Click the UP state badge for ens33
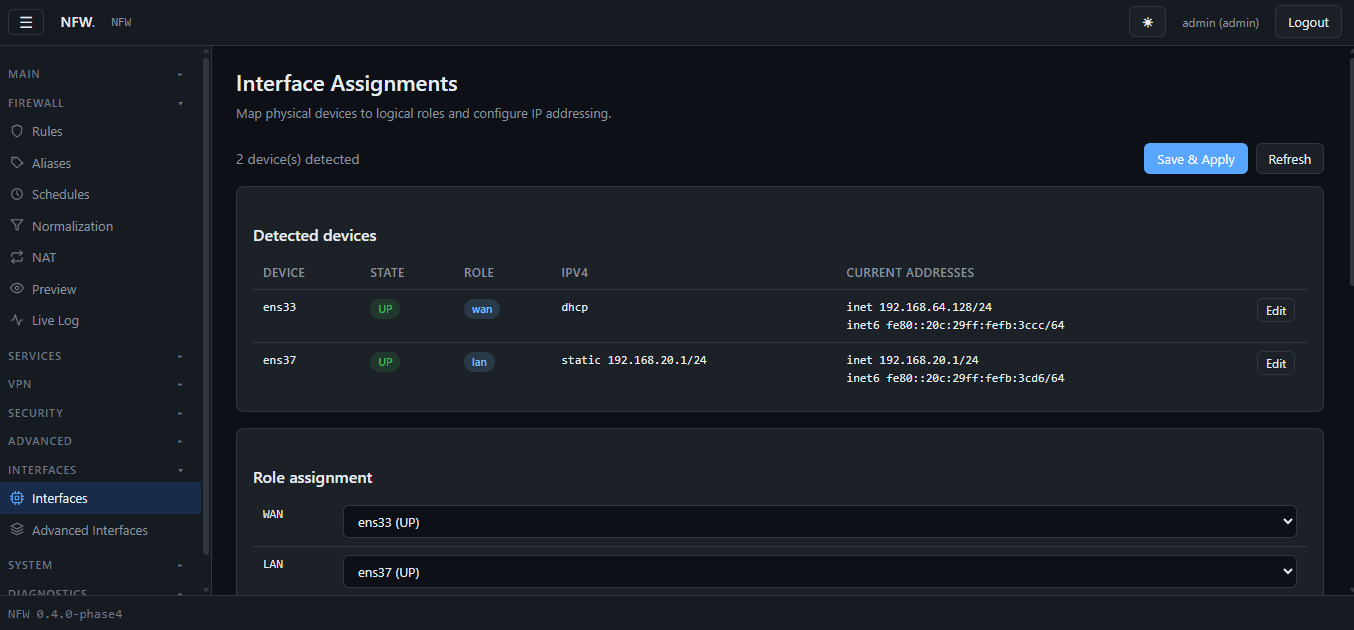Screen dimensions: 1354x630 (x=385, y=309)
